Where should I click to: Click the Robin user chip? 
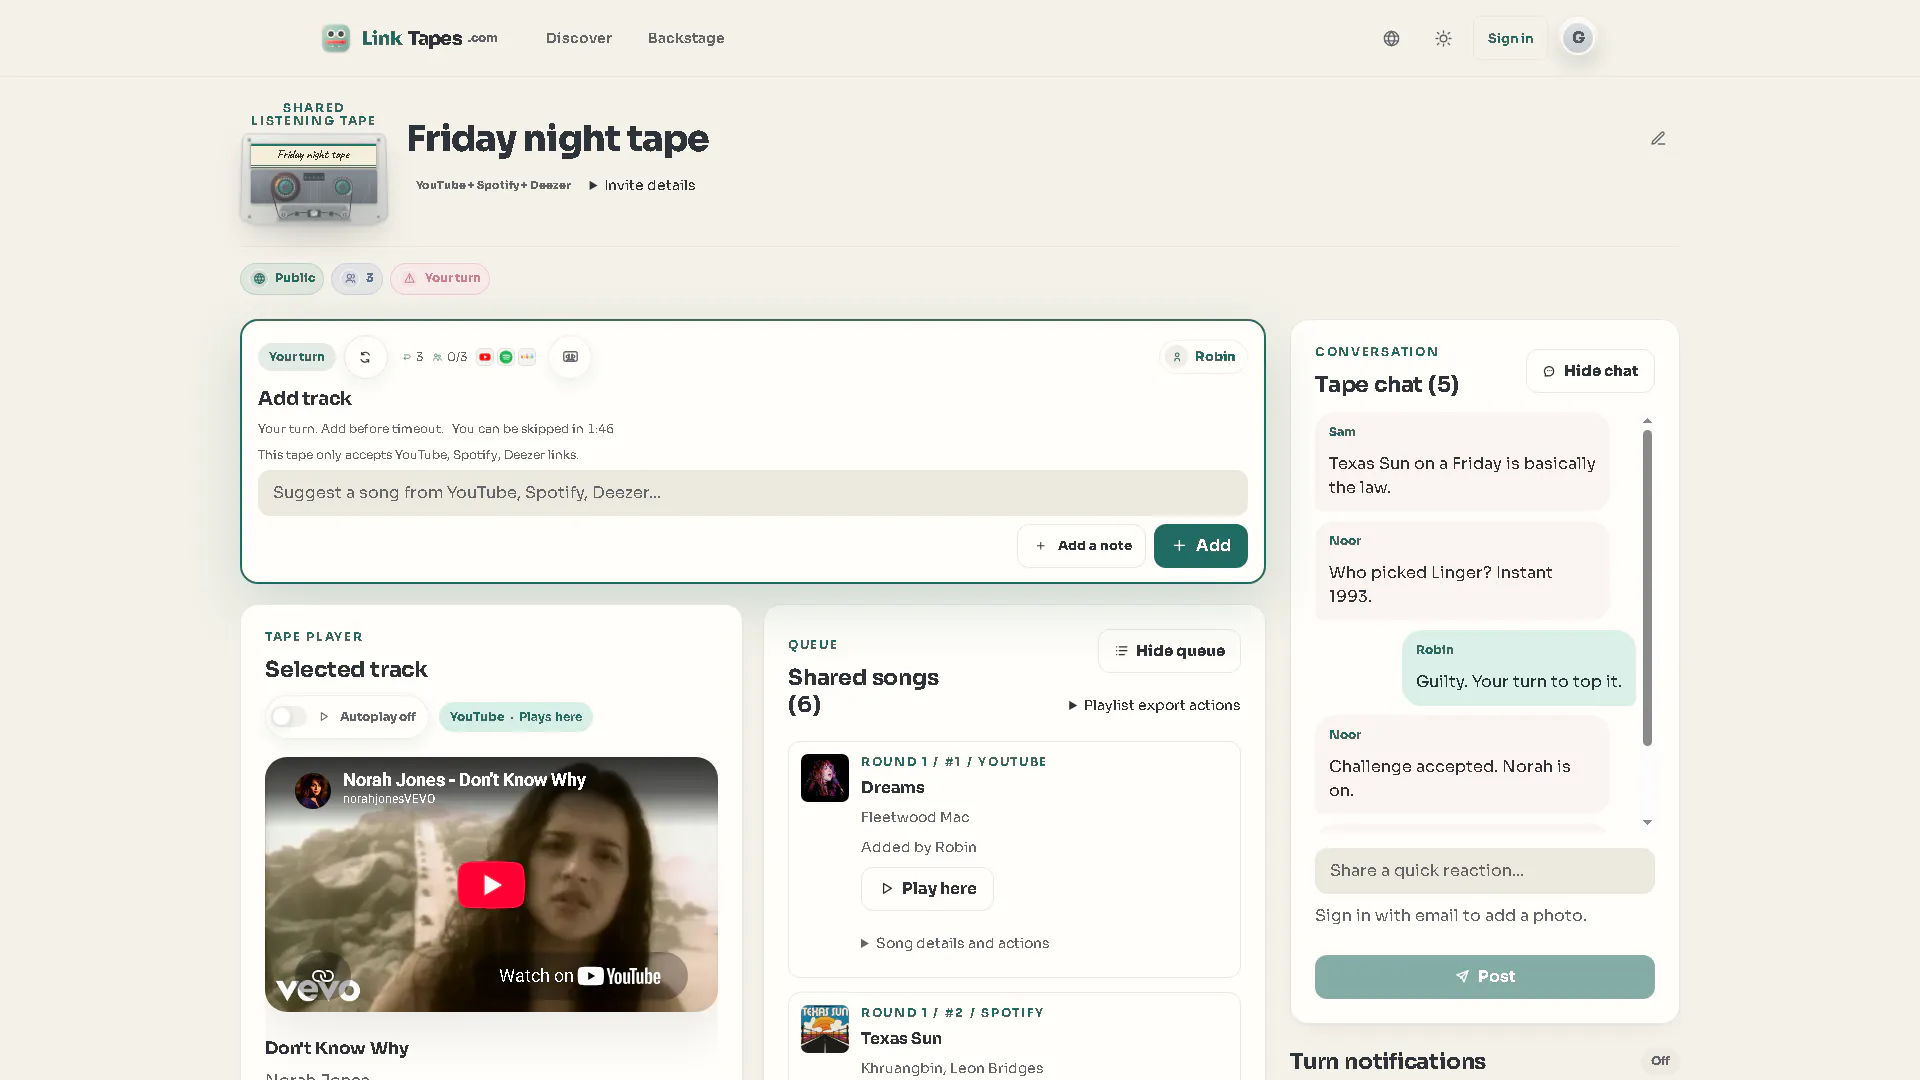[x=1203, y=357]
